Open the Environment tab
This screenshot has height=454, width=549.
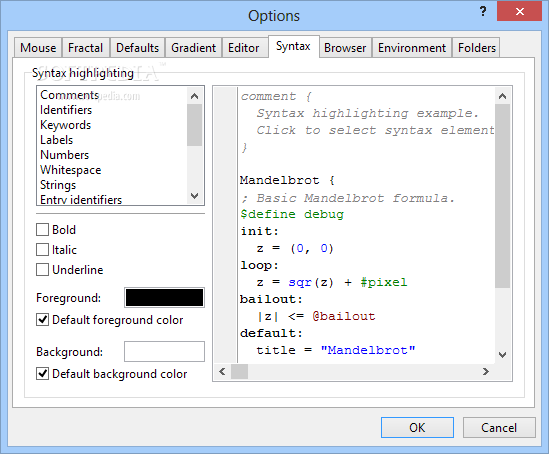click(x=412, y=48)
